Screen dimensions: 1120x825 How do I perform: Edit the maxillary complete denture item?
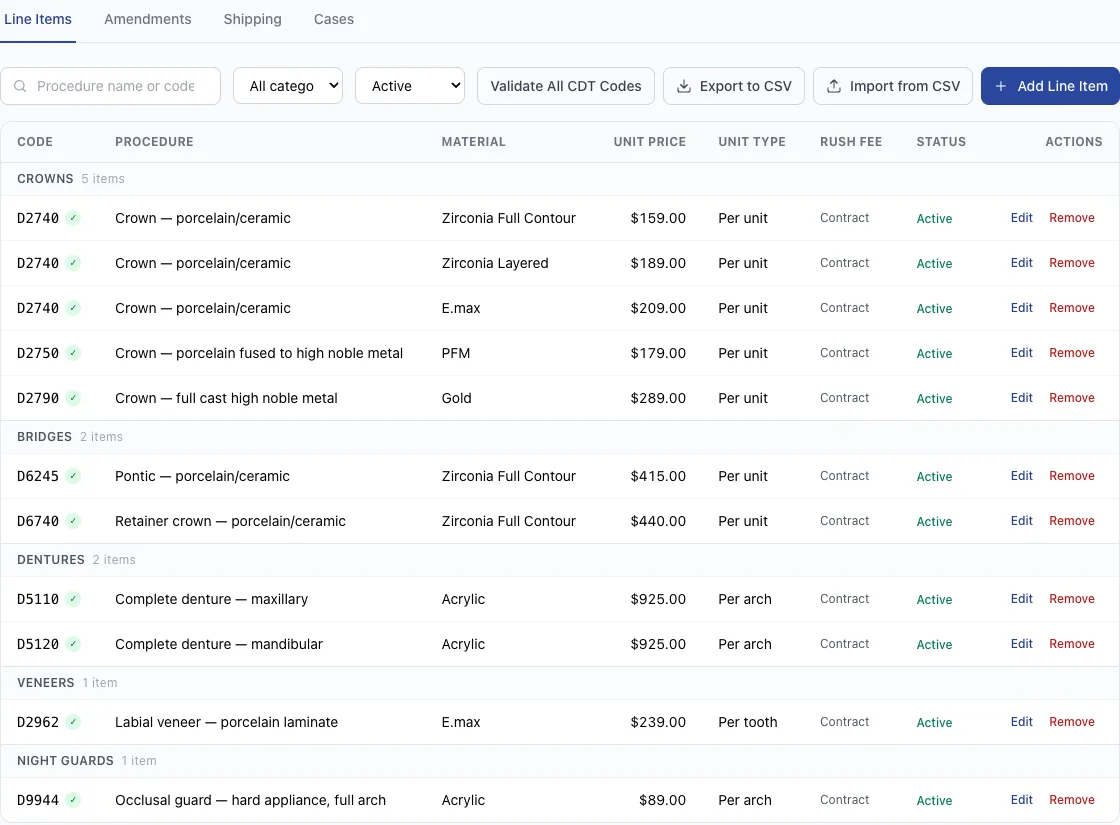tap(1021, 599)
